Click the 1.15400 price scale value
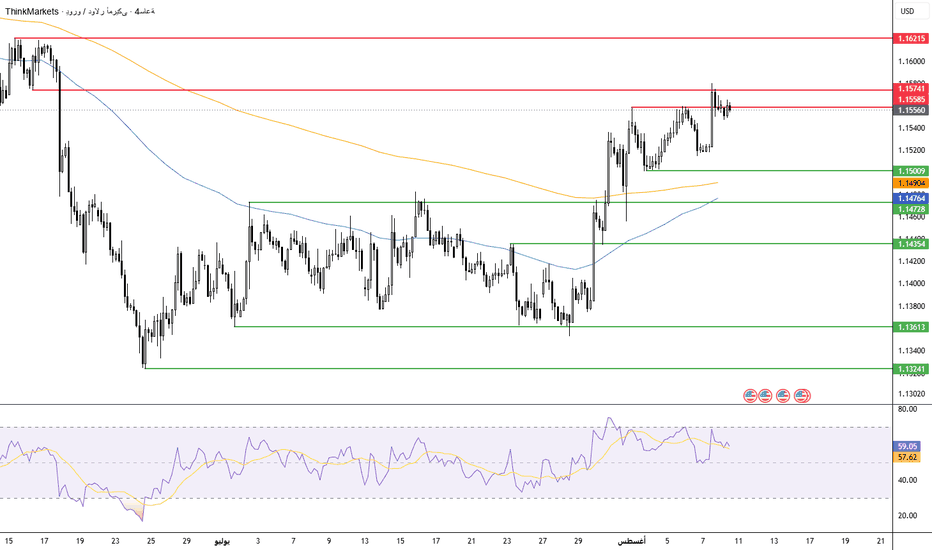The width and height of the screenshot is (932, 550). (x=912, y=128)
